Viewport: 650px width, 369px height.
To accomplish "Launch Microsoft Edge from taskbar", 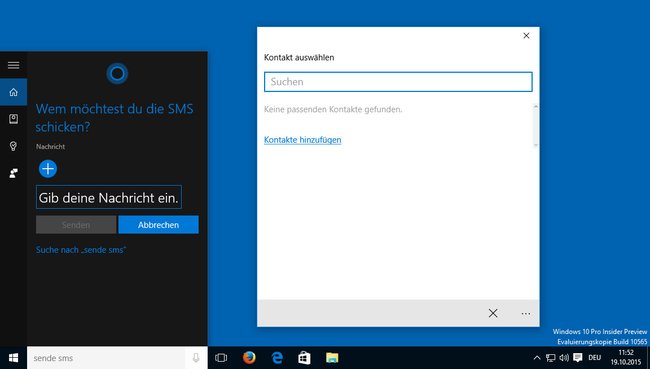I will pos(276,357).
